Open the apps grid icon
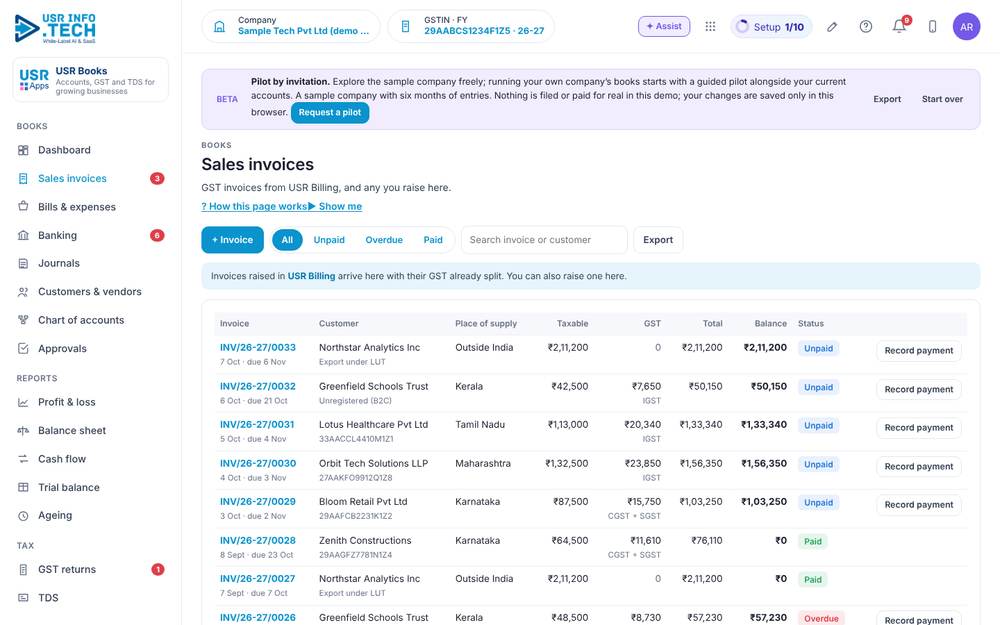Viewport: 1000px width, 625px height. [710, 27]
